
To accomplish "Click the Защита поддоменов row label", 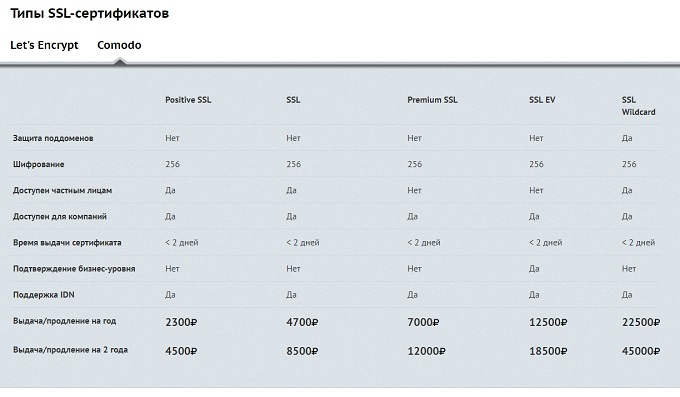I will point(53,138).
